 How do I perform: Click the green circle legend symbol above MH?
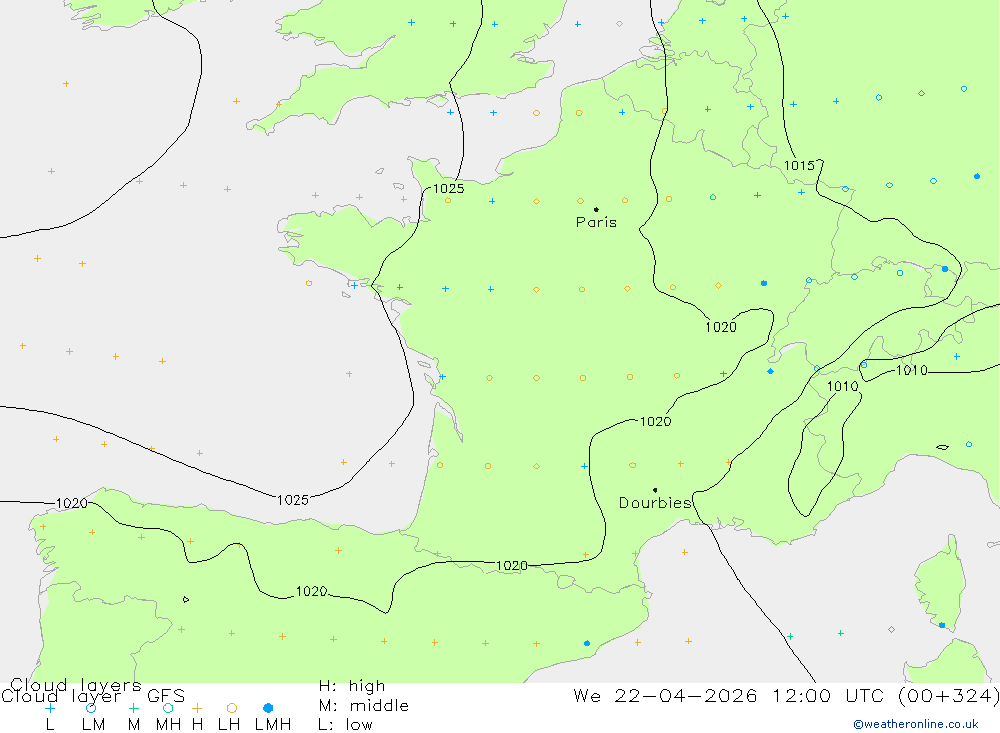pos(168,708)
